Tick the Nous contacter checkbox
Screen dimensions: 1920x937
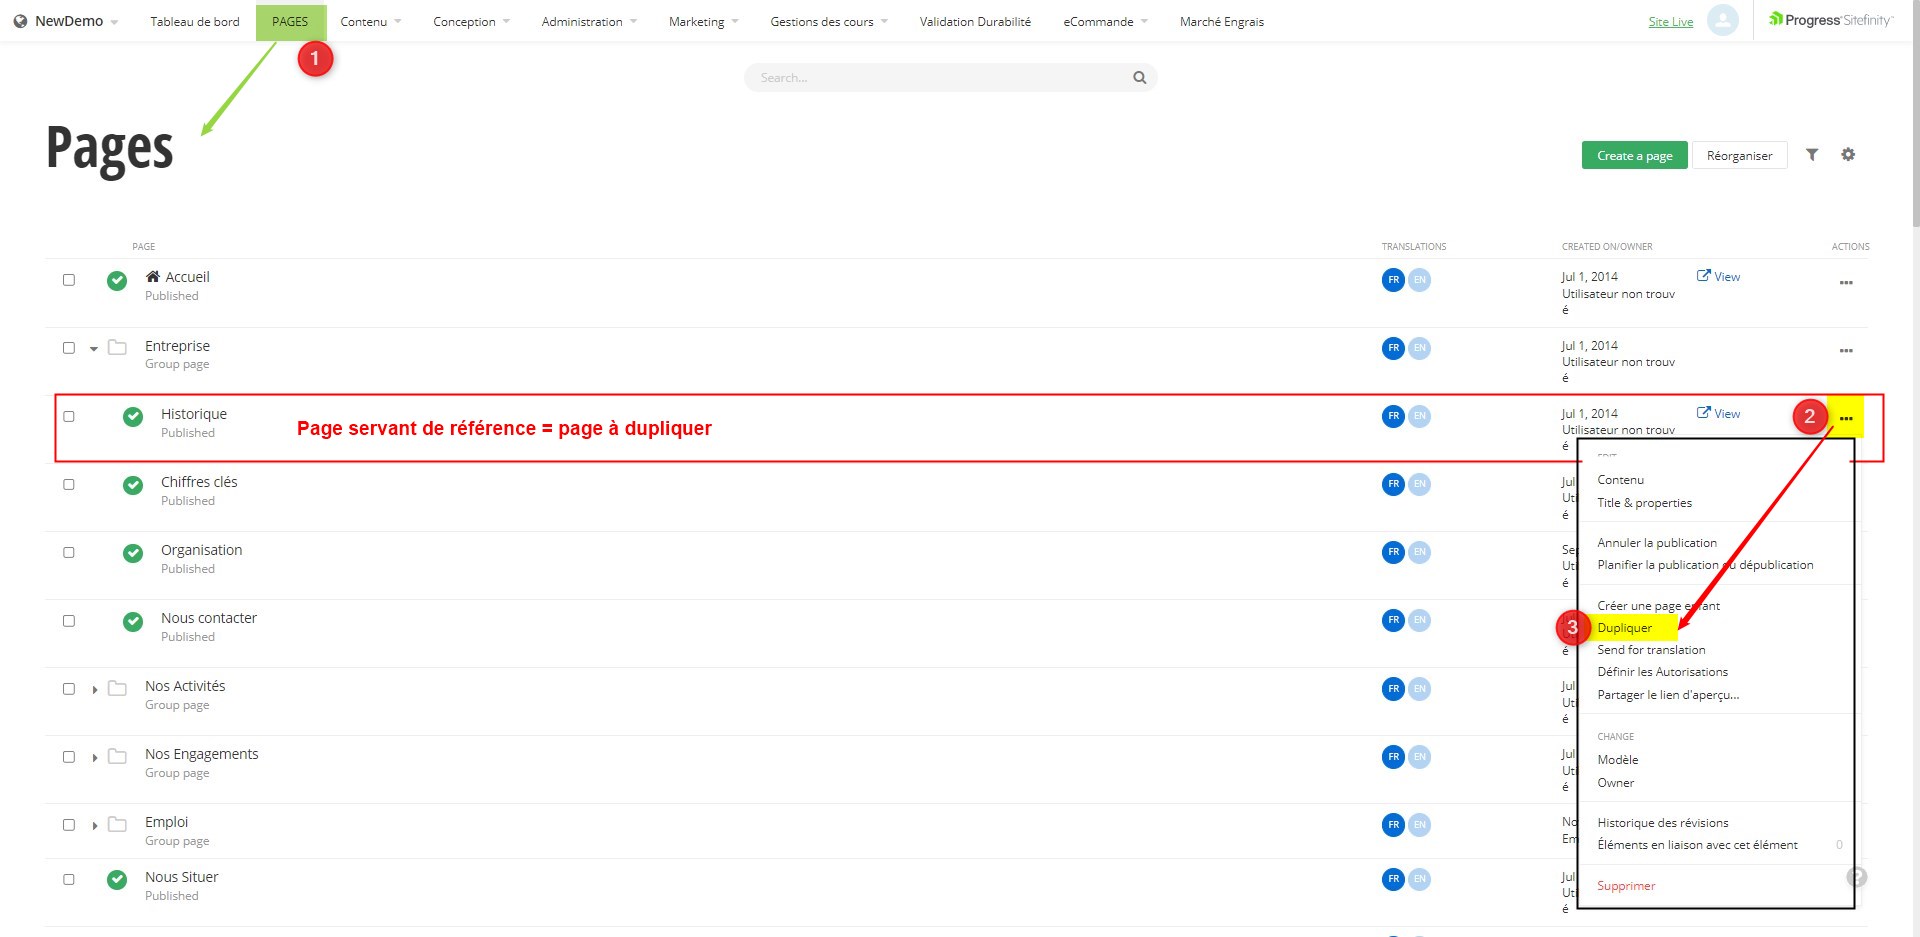69,621
